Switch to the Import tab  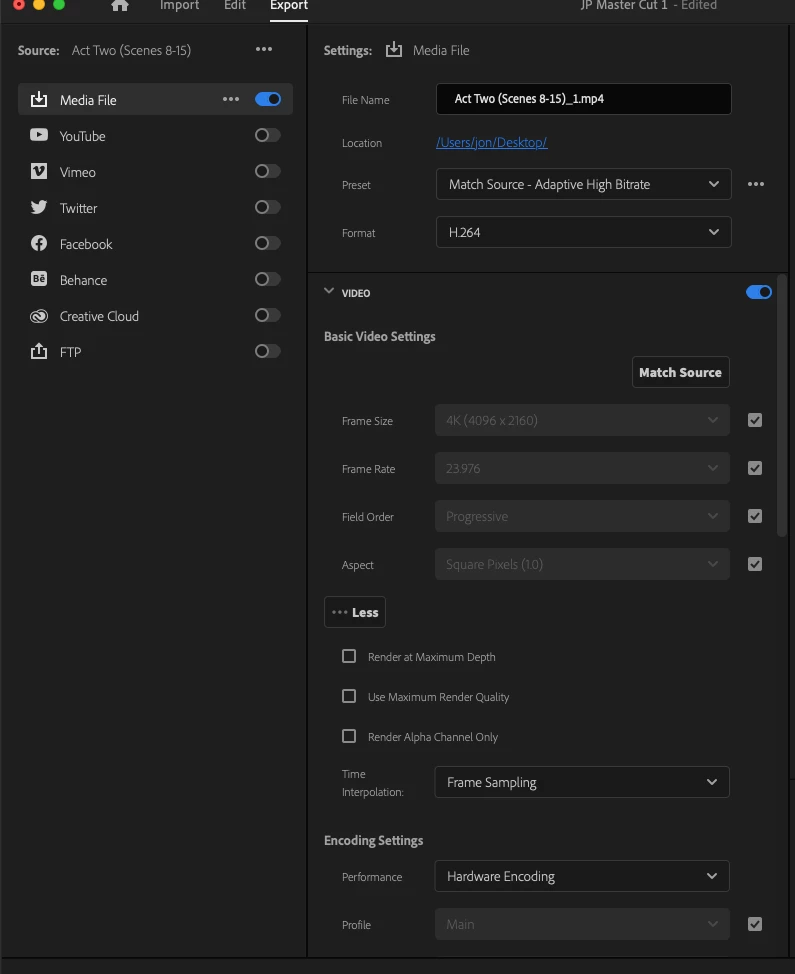tap(180, 6)
